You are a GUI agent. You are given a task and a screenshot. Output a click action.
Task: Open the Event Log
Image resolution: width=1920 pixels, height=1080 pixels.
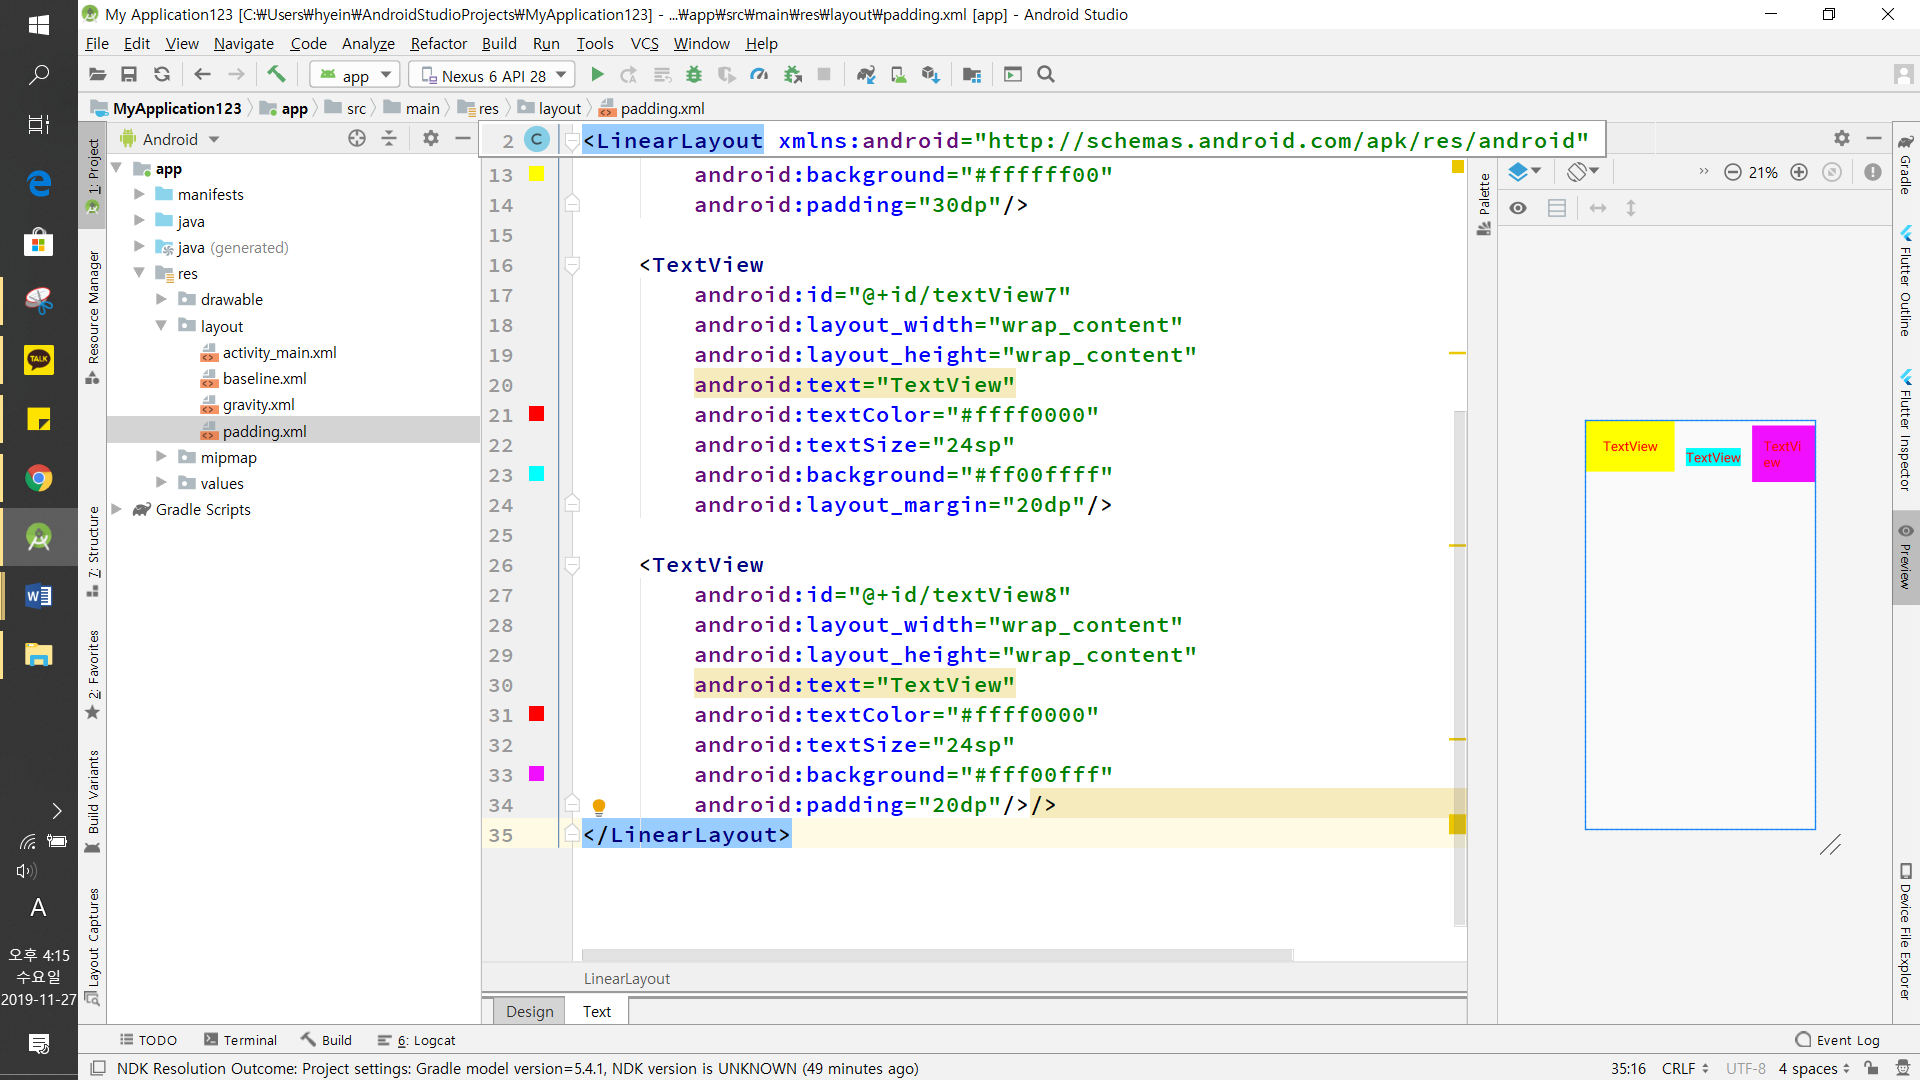coord(1838,1040)
